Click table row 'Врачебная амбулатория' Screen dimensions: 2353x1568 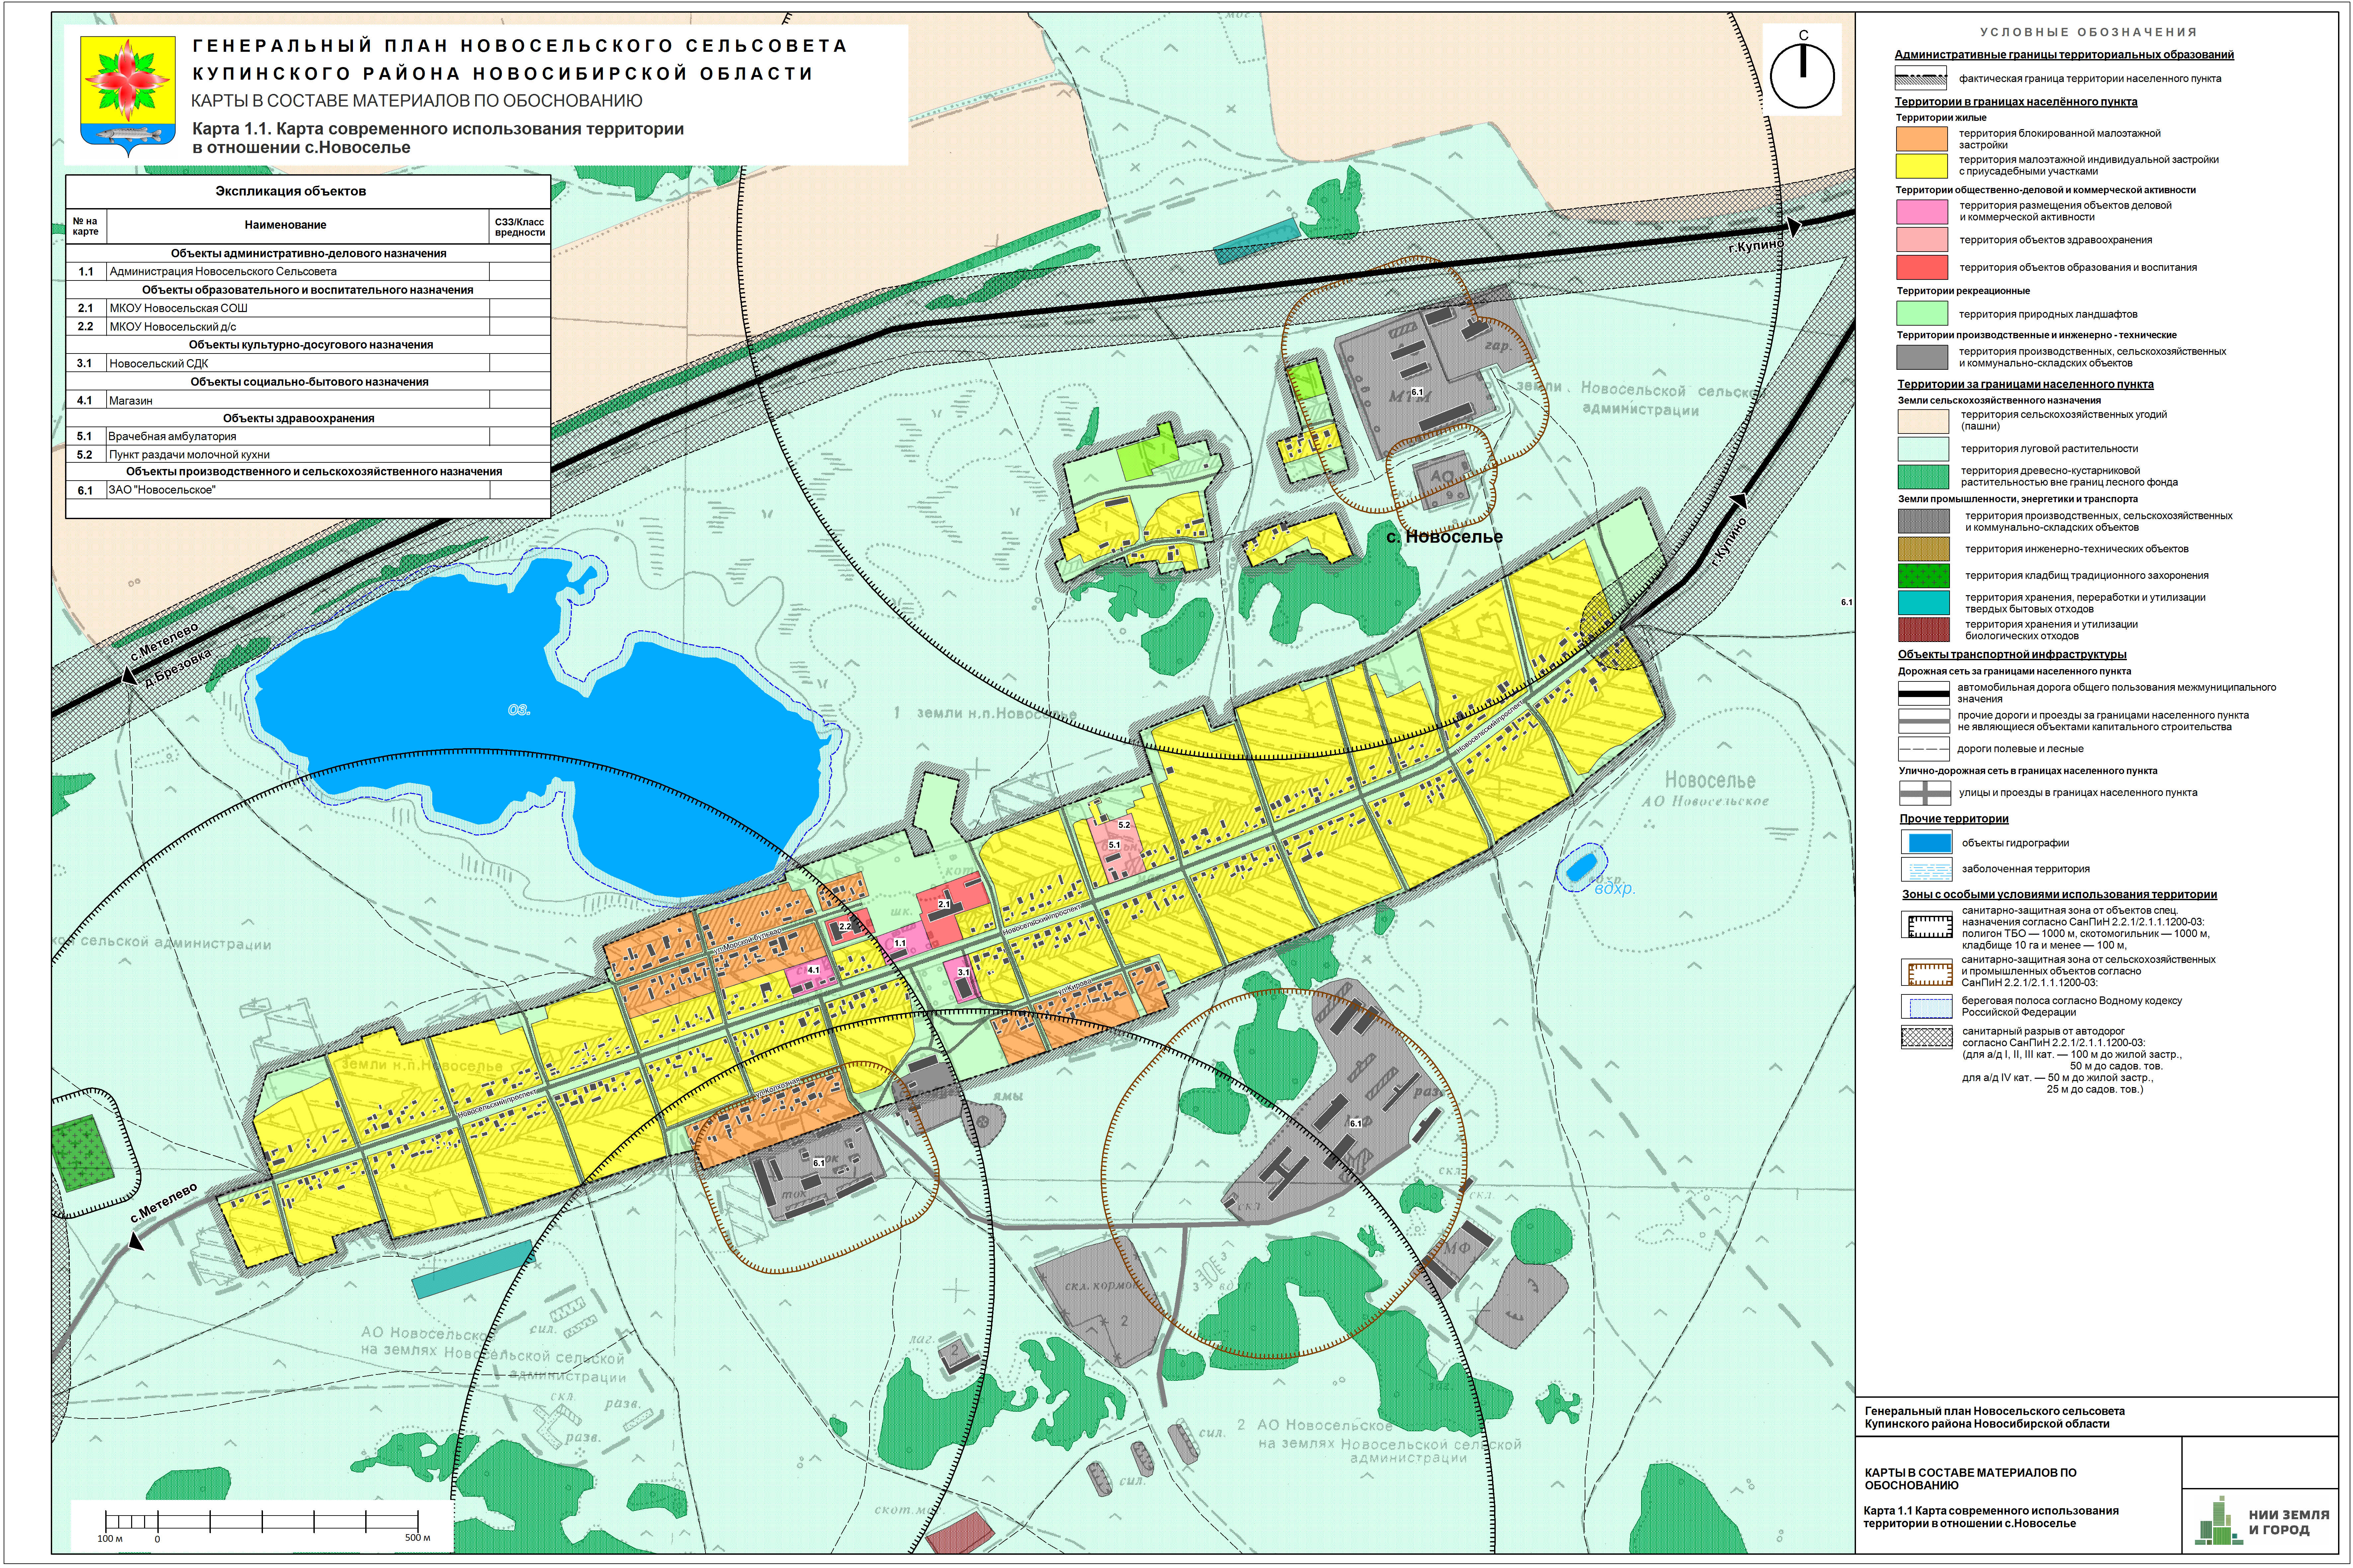pyautogui.click(x=308, y=436)
